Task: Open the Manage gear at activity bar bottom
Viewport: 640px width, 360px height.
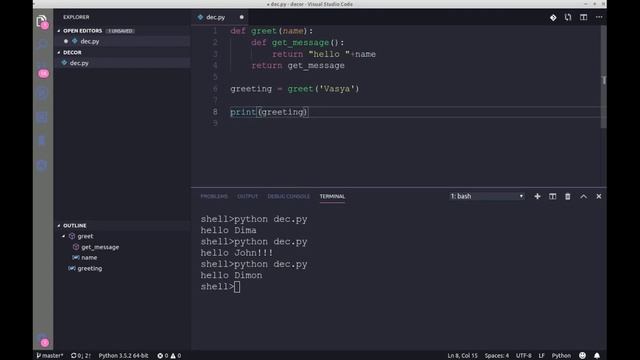Action: (x=43, y=340)
